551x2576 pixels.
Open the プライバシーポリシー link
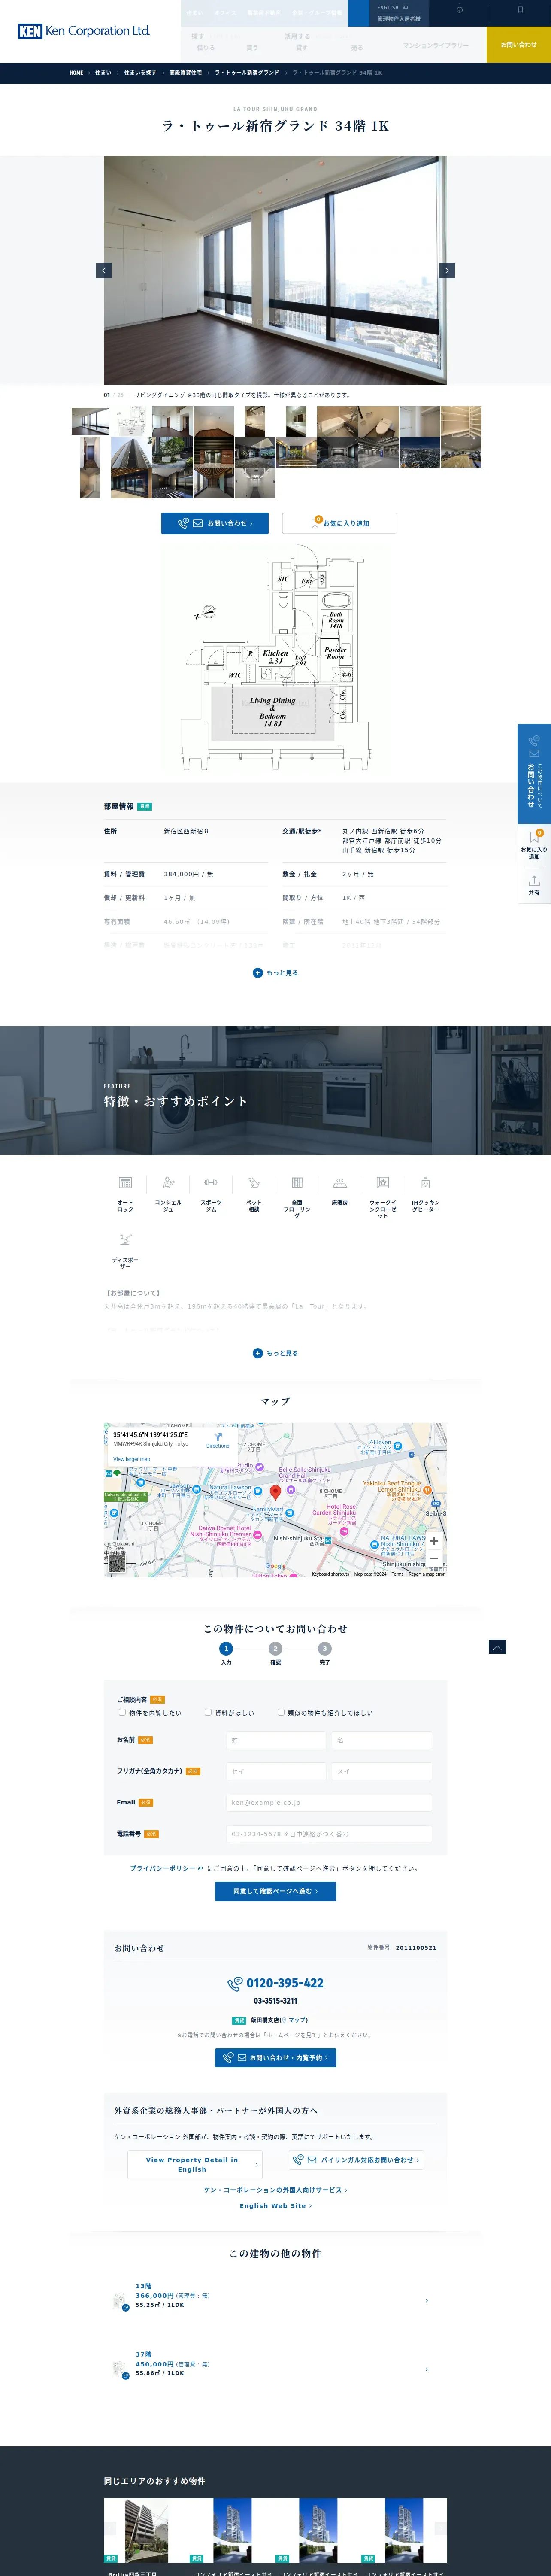point(166,1868)
